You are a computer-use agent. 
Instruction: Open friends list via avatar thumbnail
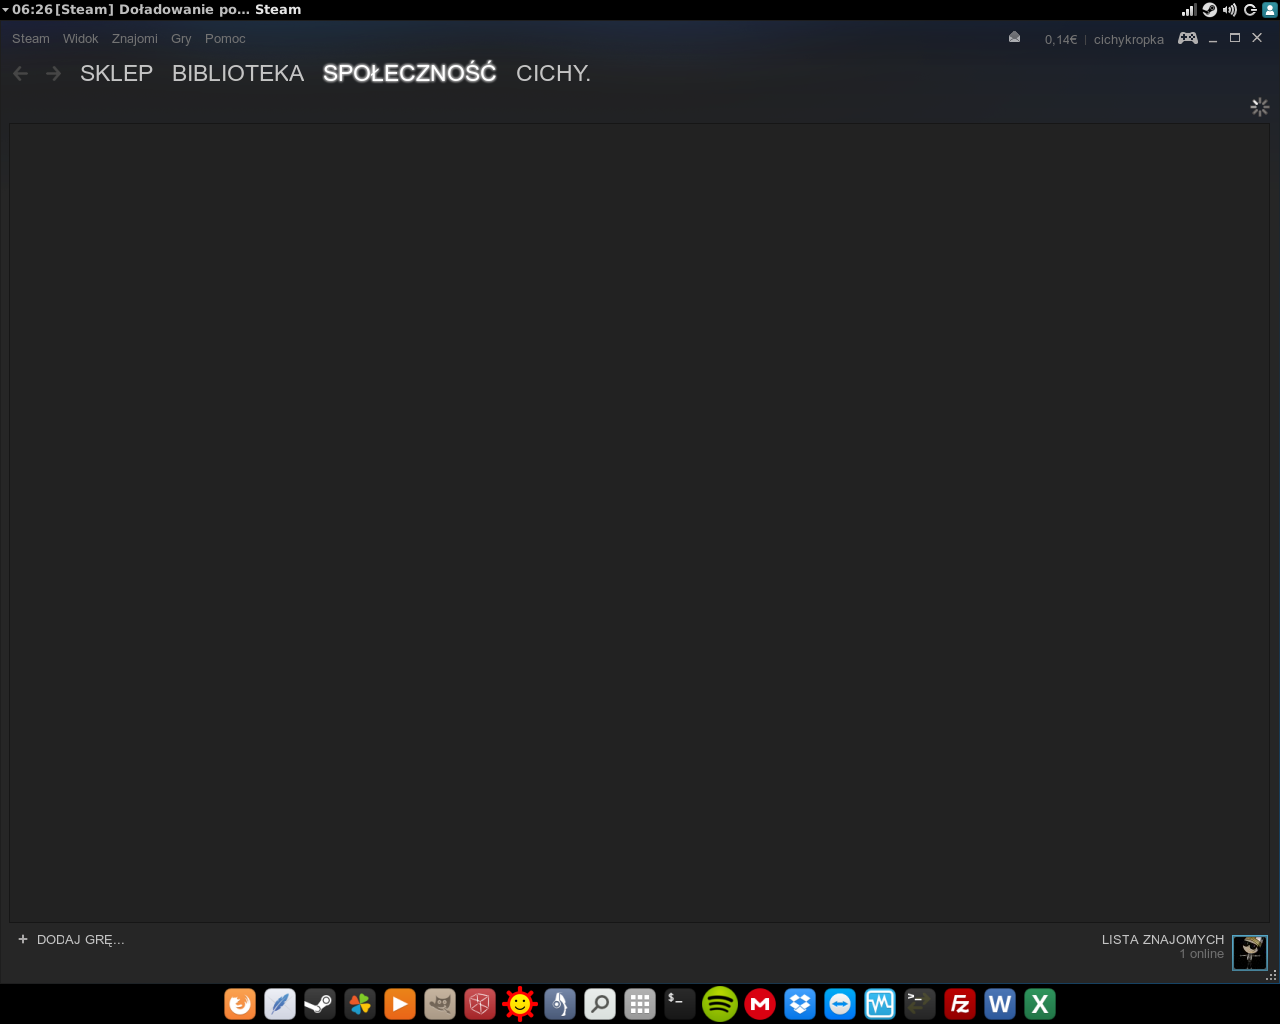(x=1250, y=952)
